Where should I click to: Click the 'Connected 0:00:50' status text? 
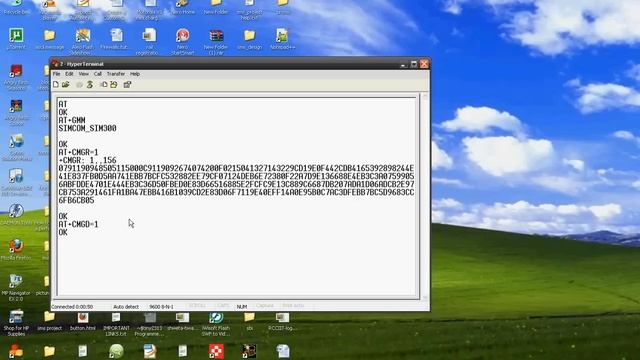[72, 307]
